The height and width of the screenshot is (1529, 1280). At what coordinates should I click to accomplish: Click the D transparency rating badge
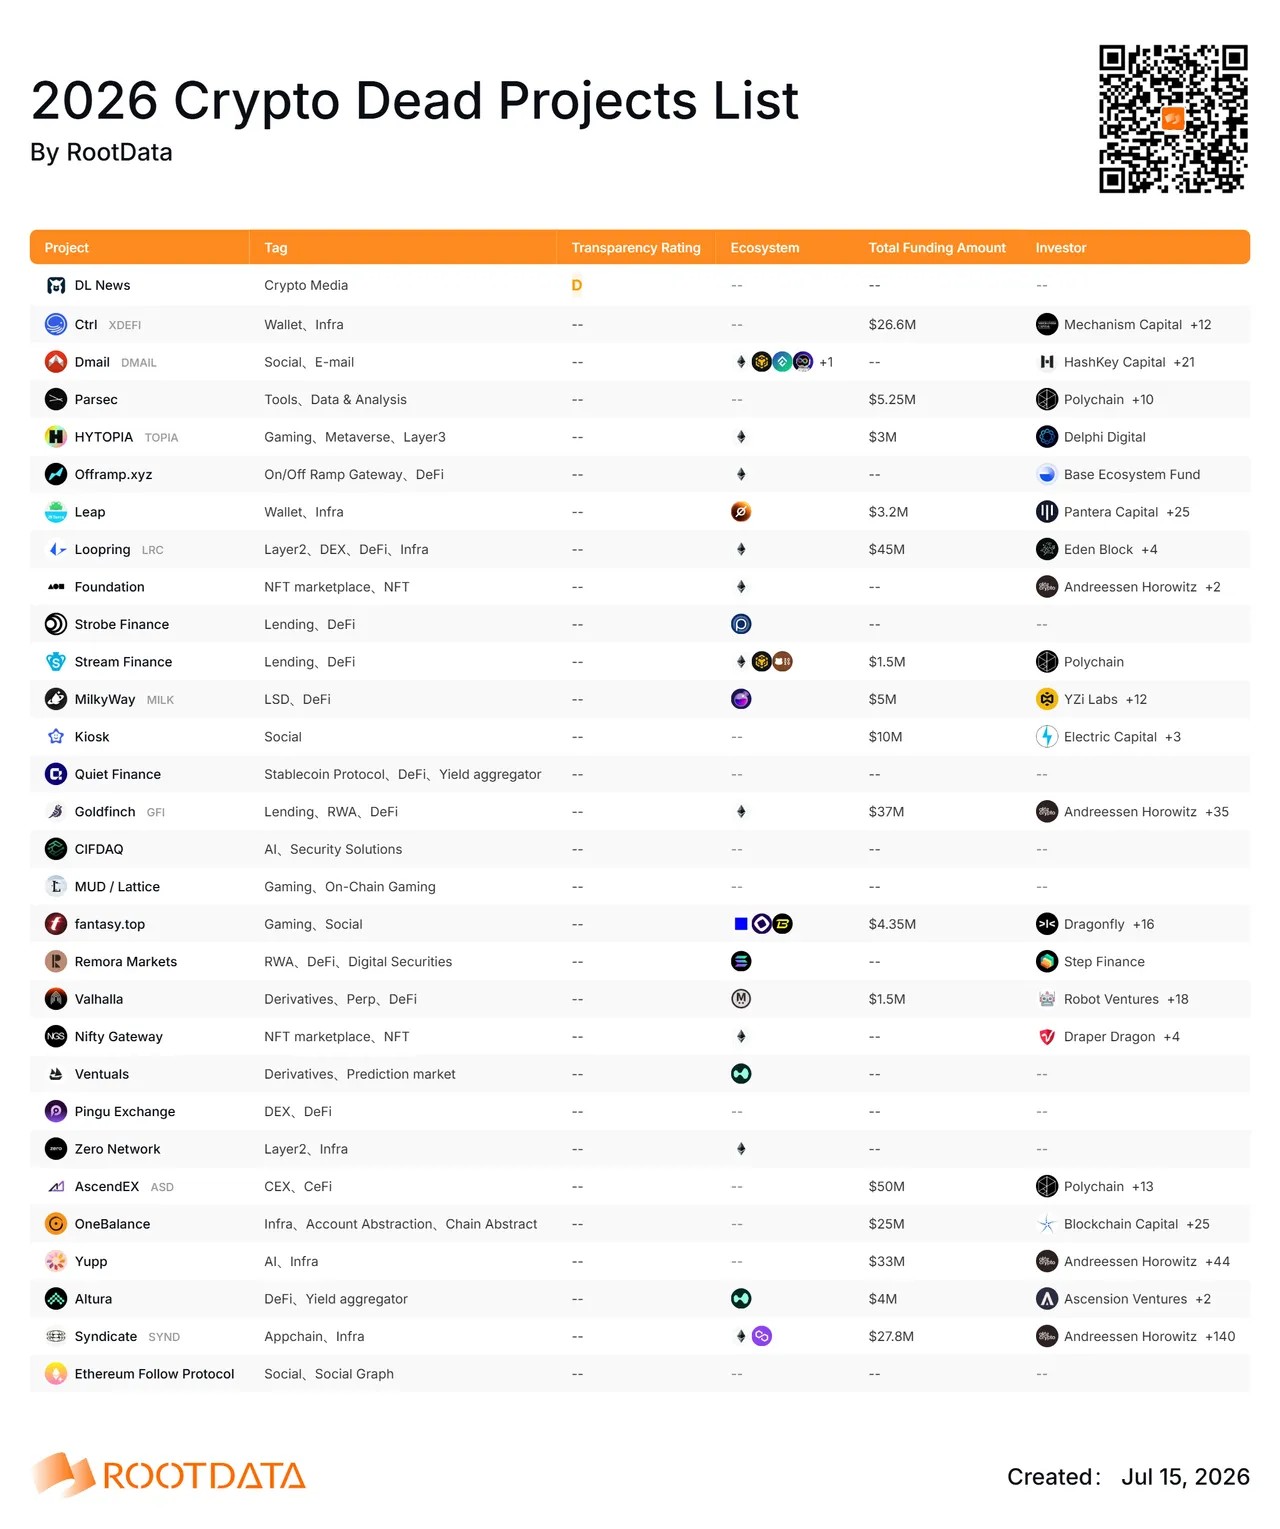coord(577,286)
